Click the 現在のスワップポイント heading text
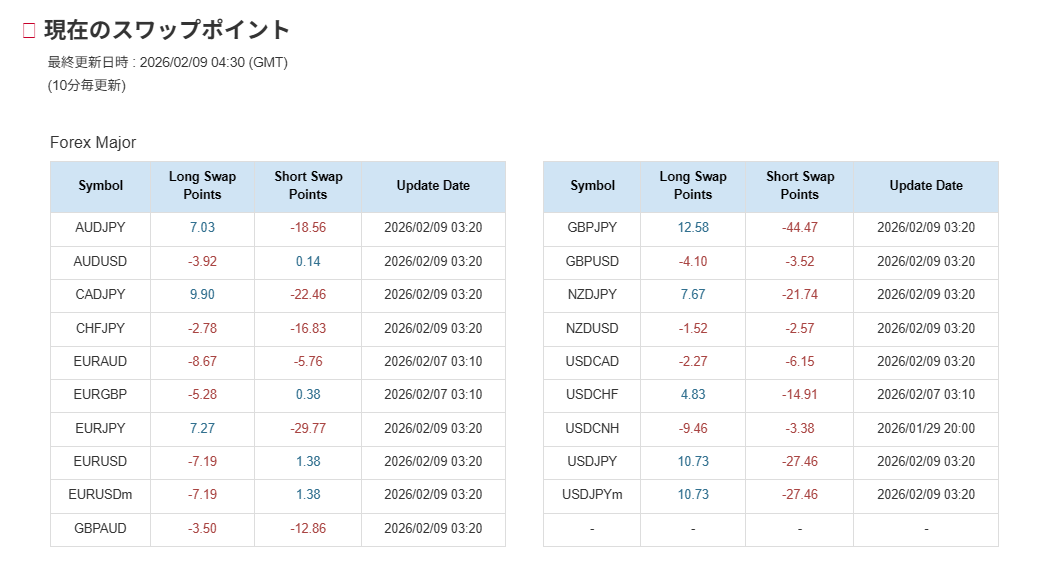 pyautogui.click(x=167, y=30)
